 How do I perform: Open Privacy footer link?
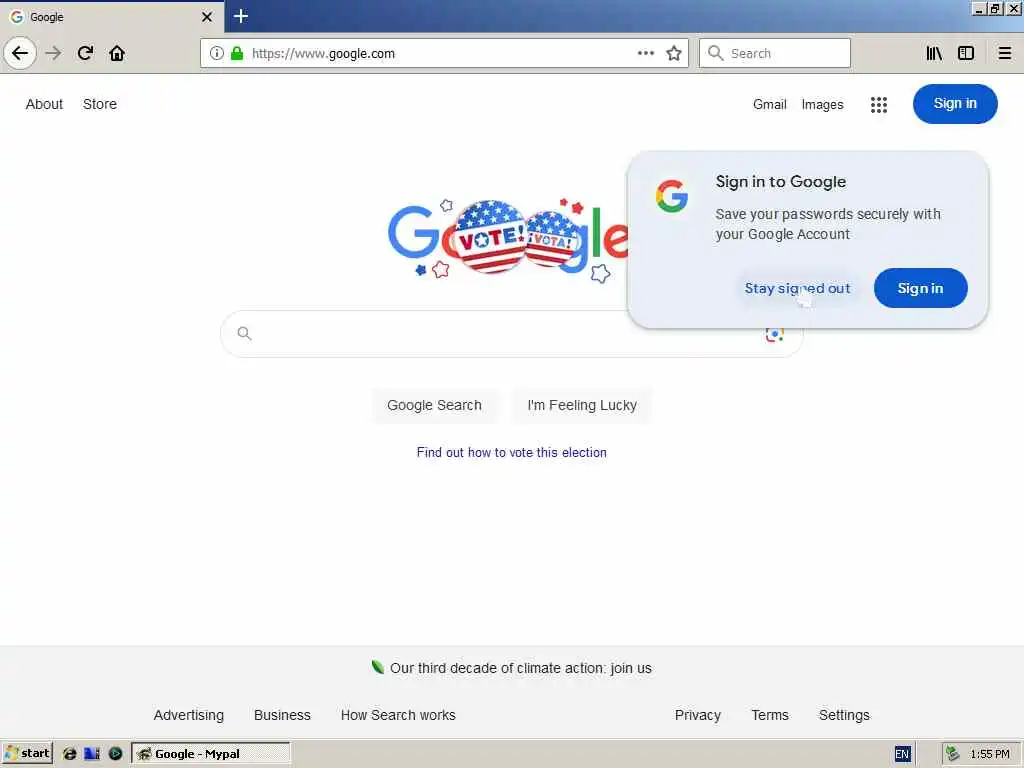(697, 715)
